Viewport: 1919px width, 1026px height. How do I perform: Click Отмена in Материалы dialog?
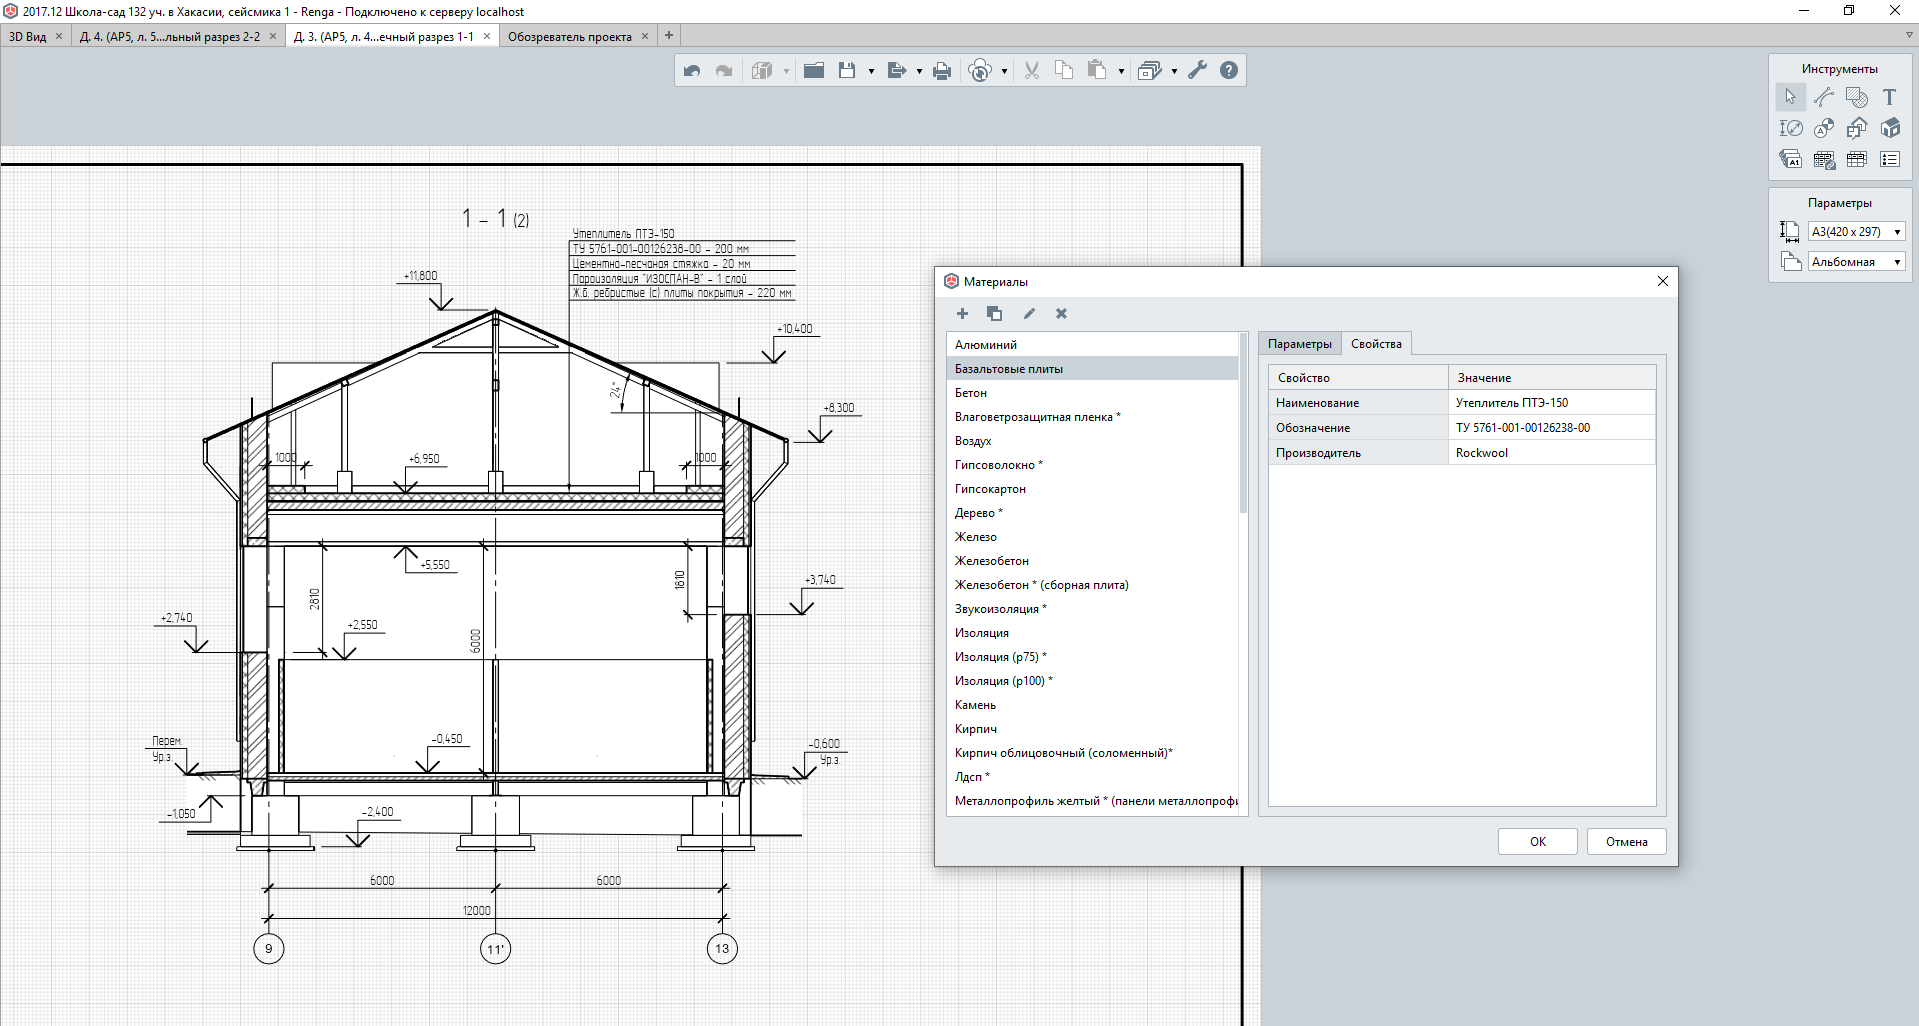tap(1626, 842)
